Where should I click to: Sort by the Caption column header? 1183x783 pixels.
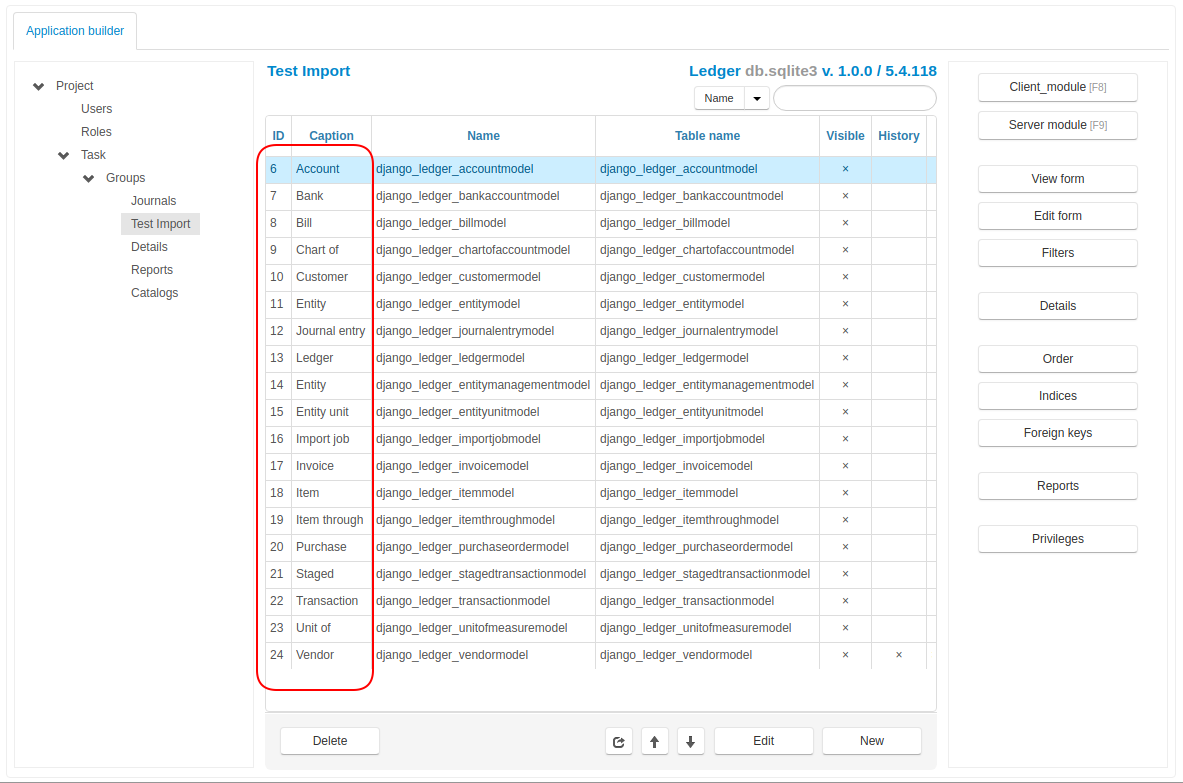click(331, 136)
